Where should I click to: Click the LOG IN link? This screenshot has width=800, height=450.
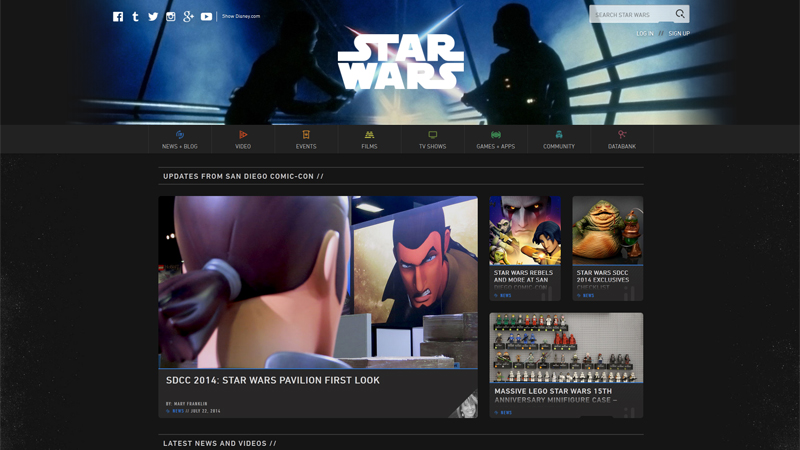pyautogui.click(x=645, y=34)
